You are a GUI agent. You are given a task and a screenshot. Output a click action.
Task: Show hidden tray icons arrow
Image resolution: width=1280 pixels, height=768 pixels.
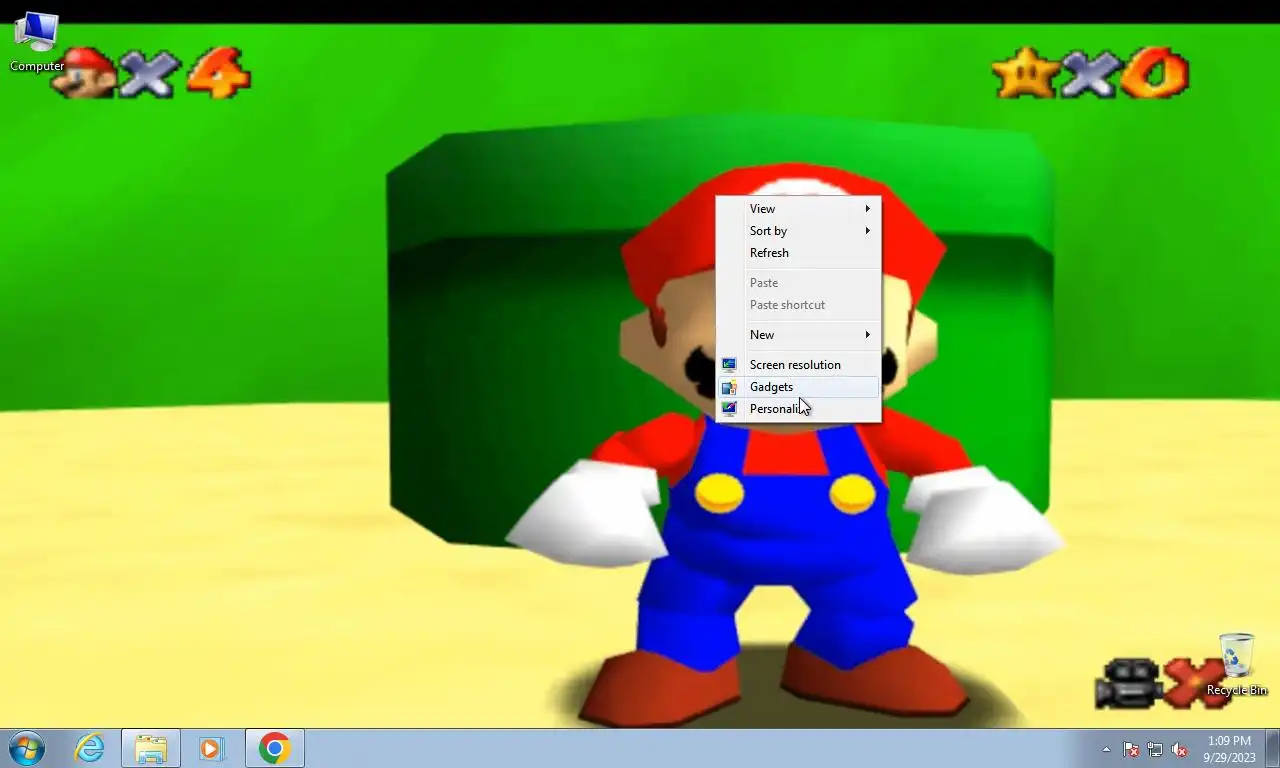click(x=1106, y=749)
